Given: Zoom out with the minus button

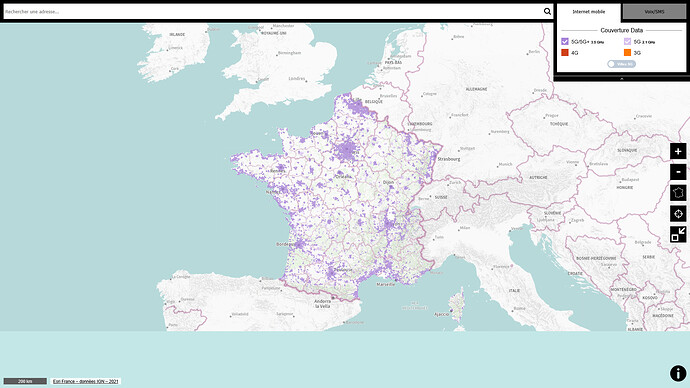Looking at the screenshot, I should tap(678, 172).
